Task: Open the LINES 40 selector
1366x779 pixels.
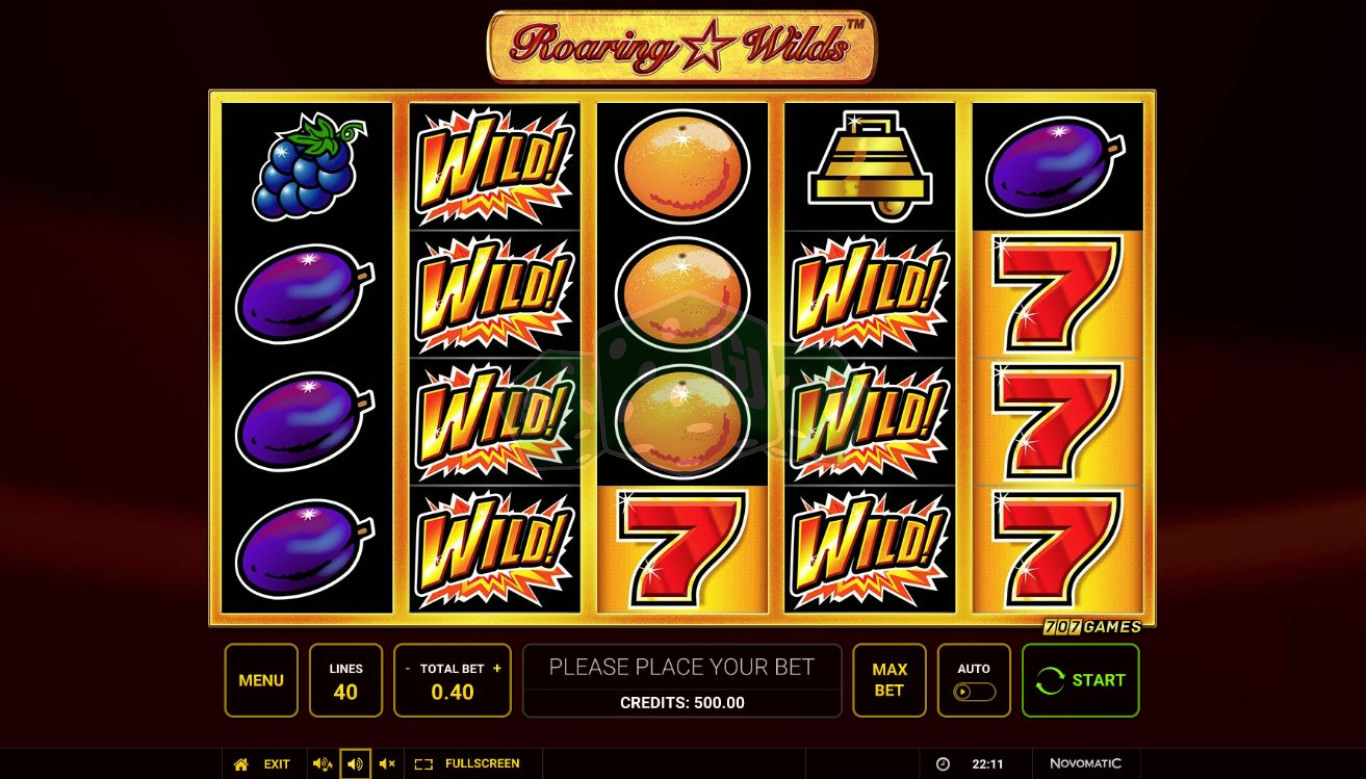Action: click(x=346, y=680)
